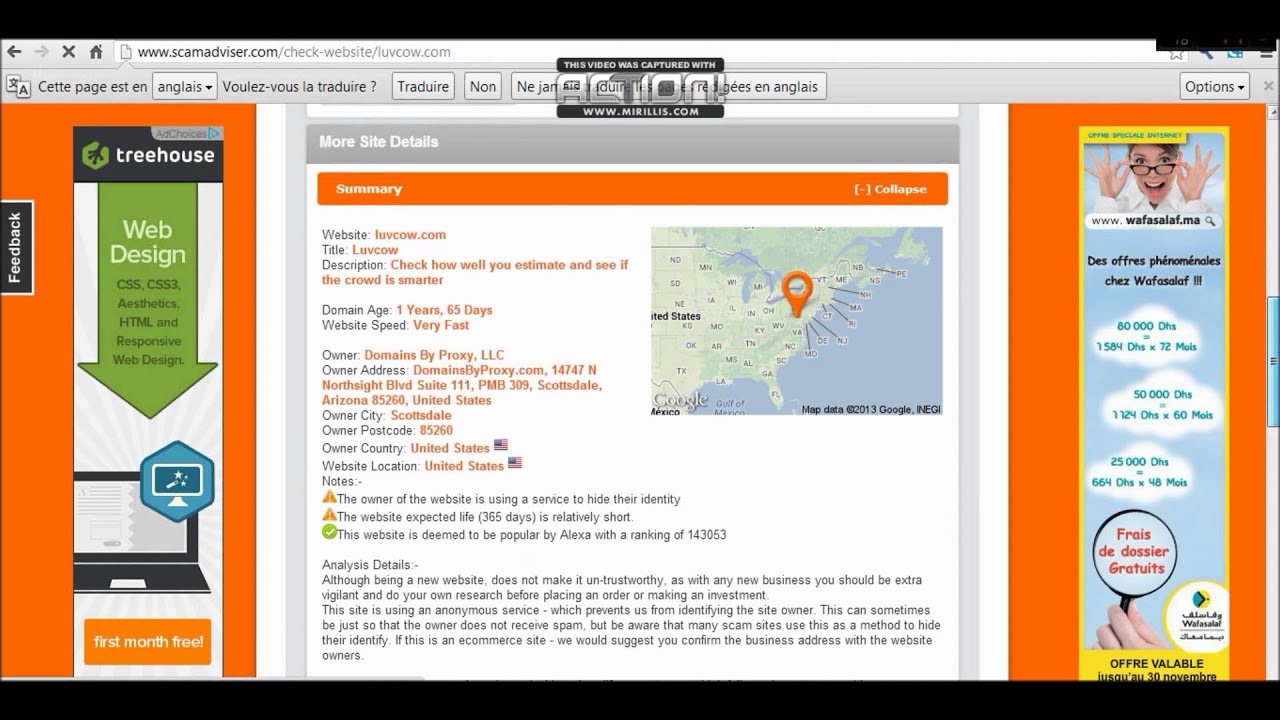Image resolution: width=1280 pixels, height=720 pixels.
Task: Click the orange map location pin
Action: (x=797, y=294)
